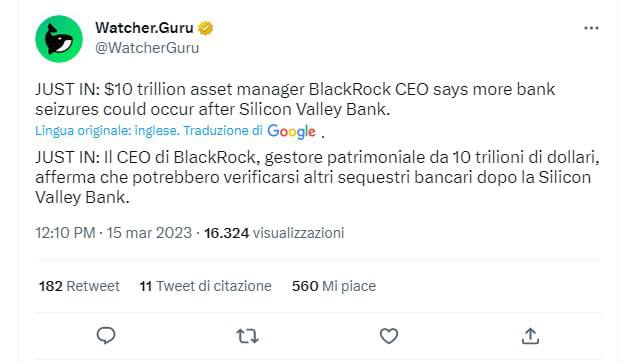Click the gold verified badge
The height and width of the screenshot is (363, 622).
coord(205,28)
